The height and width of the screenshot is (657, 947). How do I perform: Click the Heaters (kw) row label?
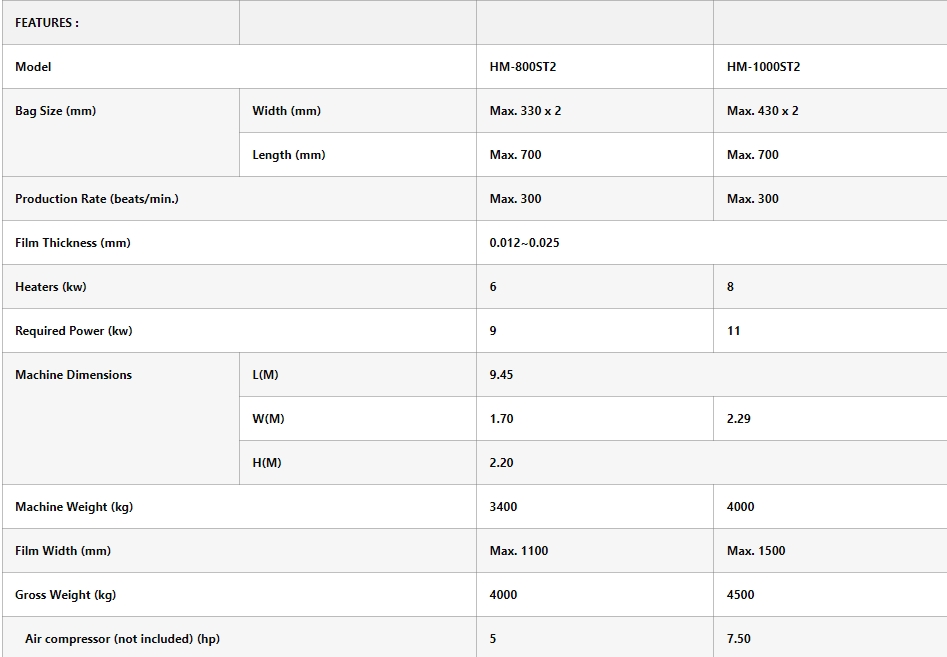tap(51, 287)
